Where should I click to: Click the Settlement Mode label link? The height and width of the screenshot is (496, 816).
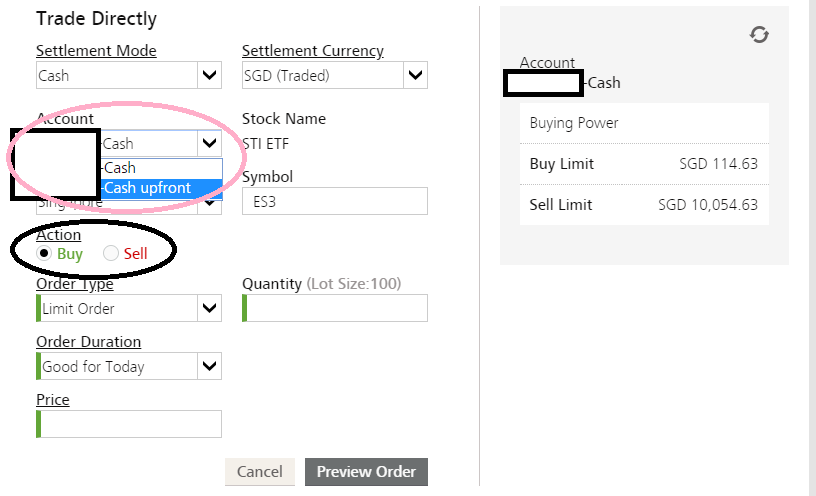pos(96,51)
